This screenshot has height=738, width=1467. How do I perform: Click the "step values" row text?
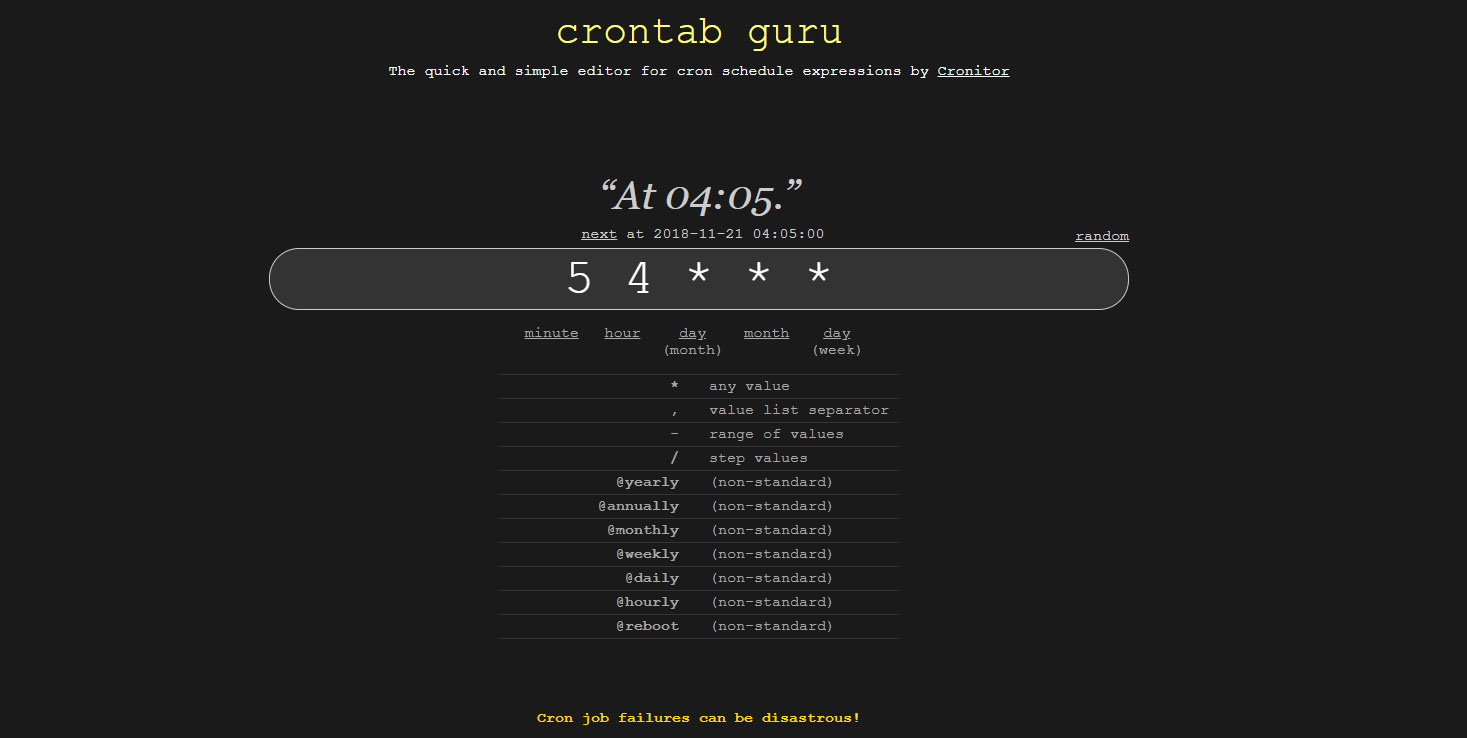tap(758, 458)
